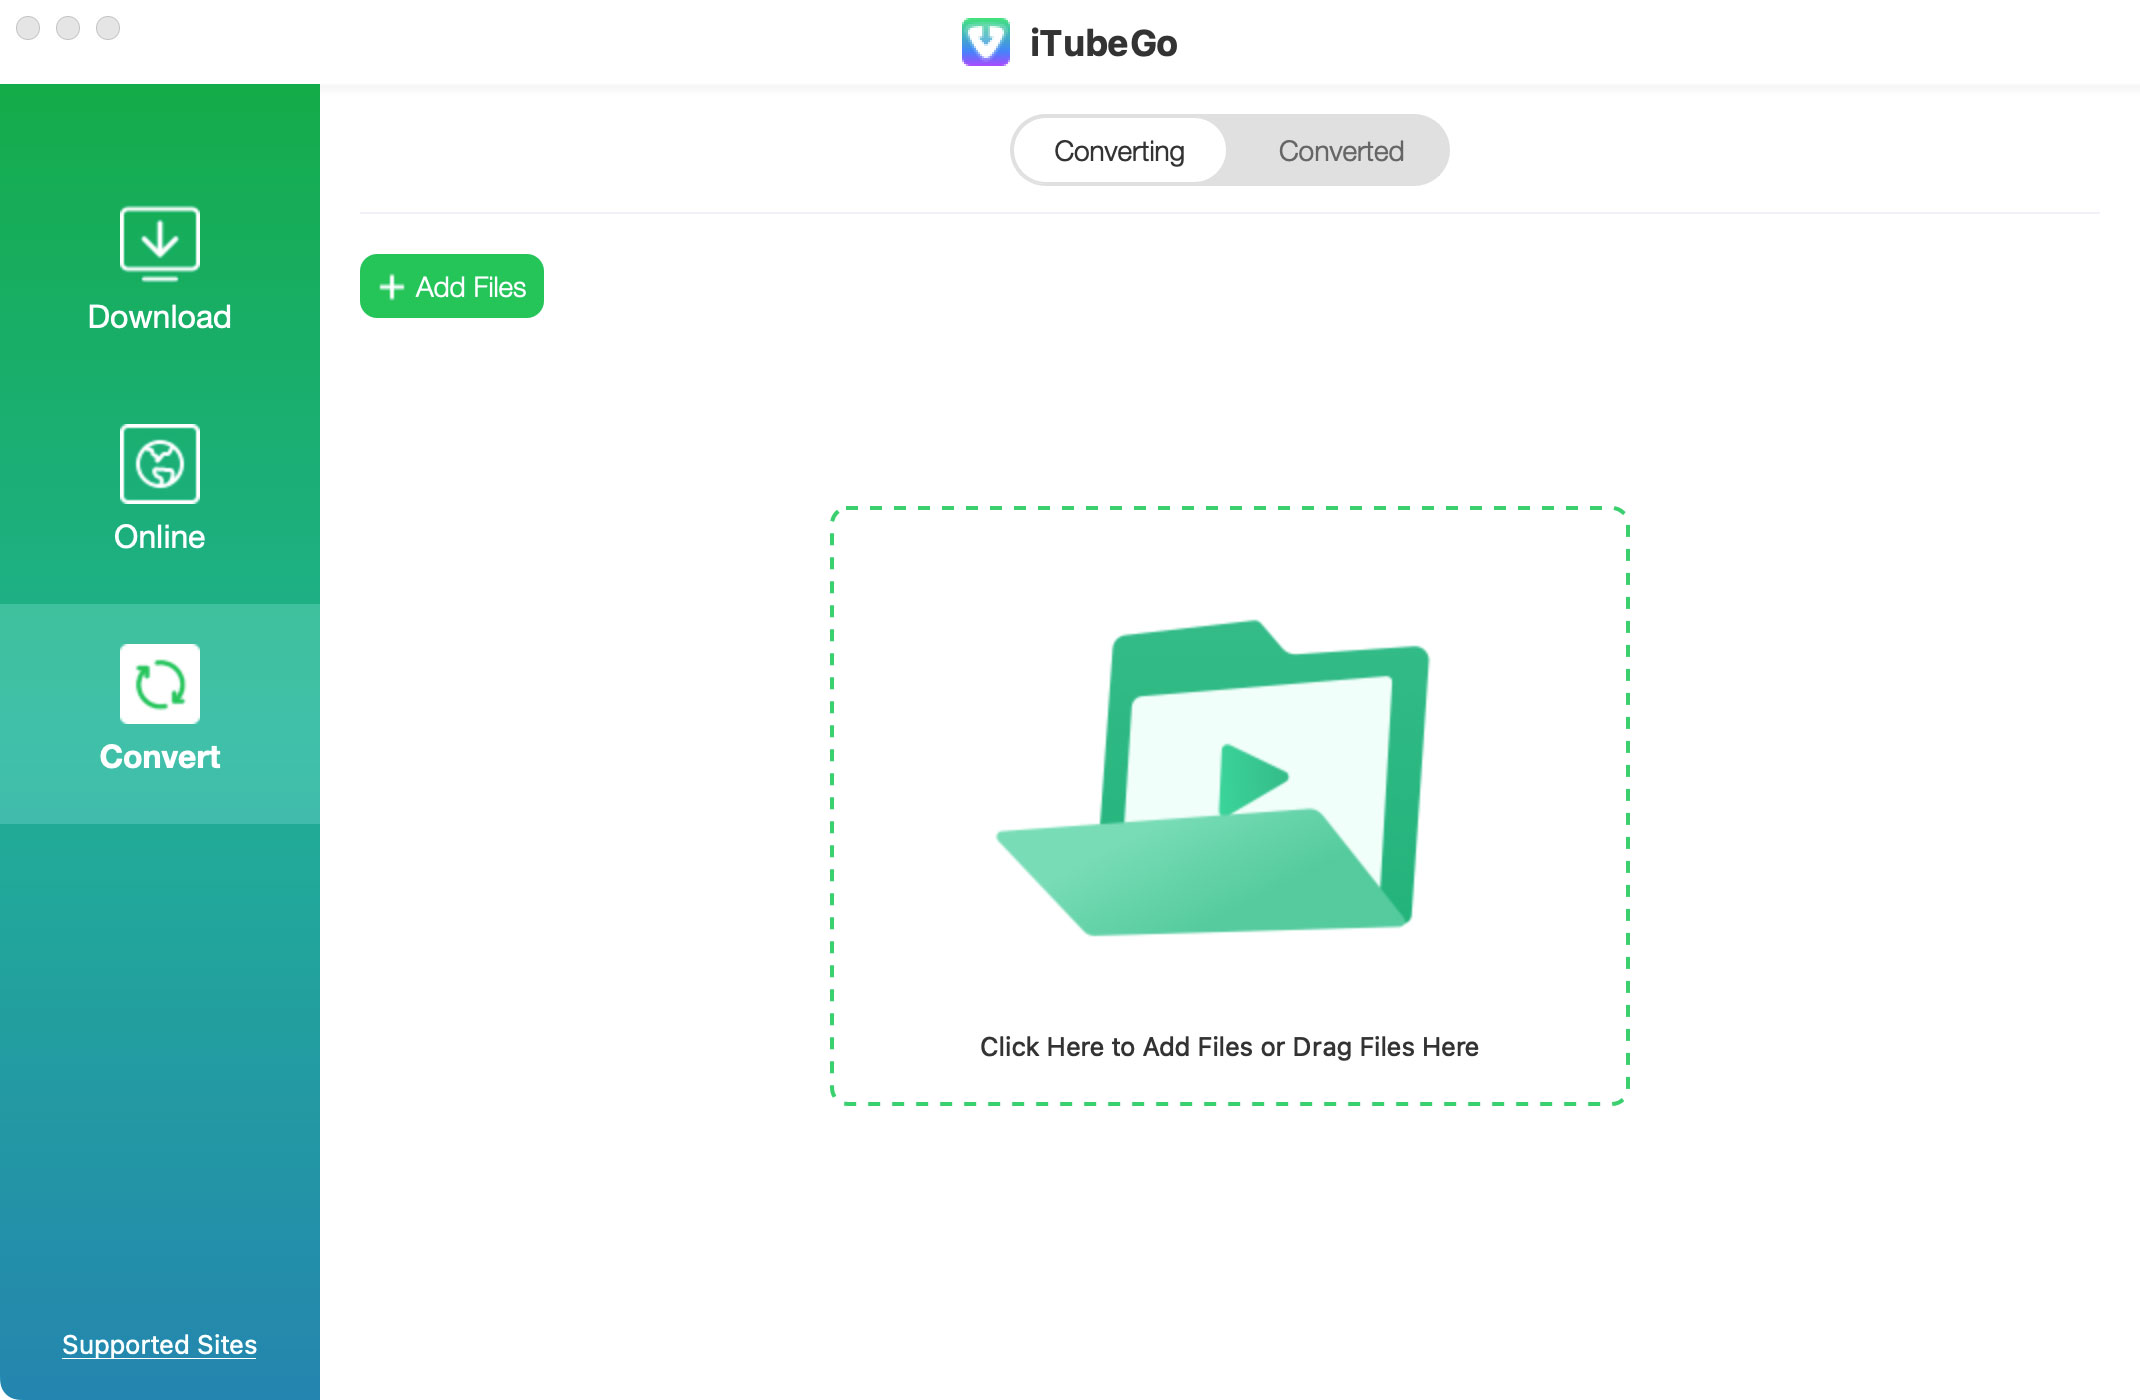Click the Download label in sidebar
This screenshot has width=2140, height=1400.
point(160,317)
